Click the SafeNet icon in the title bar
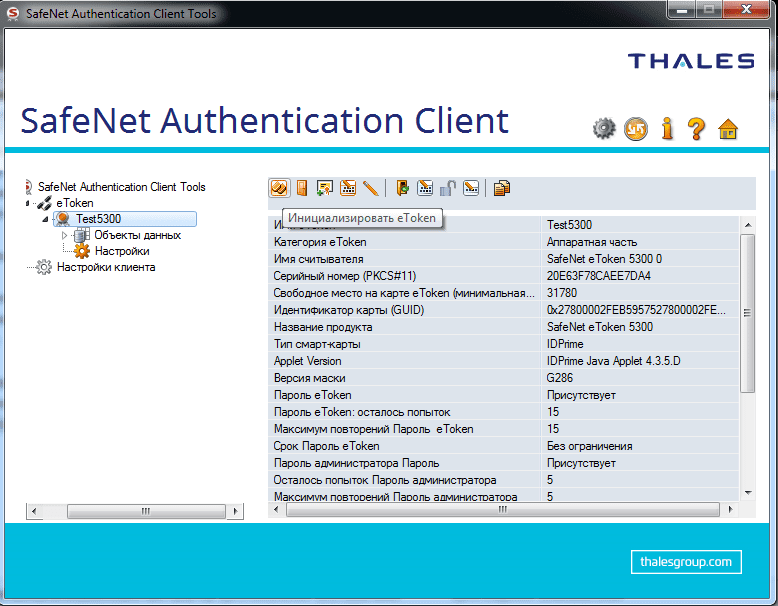The height and width of the screenshot is (606, 778). click(13, 13)
